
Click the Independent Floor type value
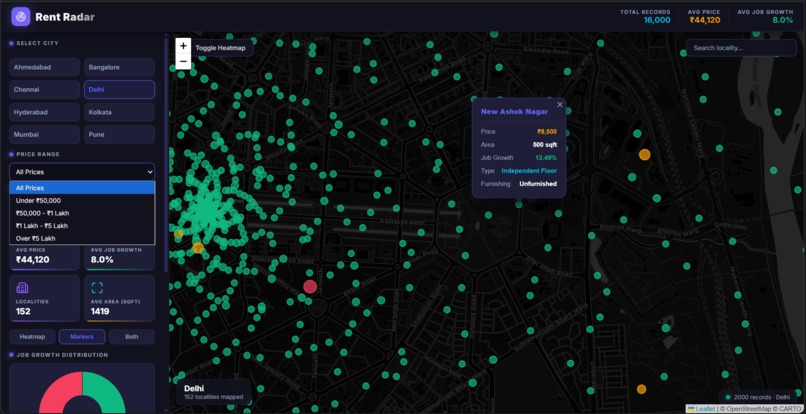click(529, 171)
